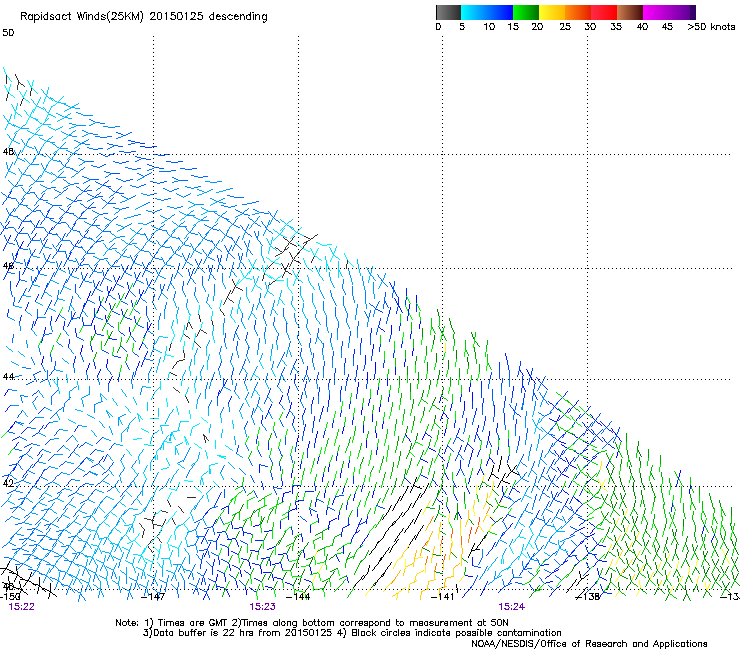Click the legend tick label 25
Screen dimensions: 740x650
[x=565, y=26]
